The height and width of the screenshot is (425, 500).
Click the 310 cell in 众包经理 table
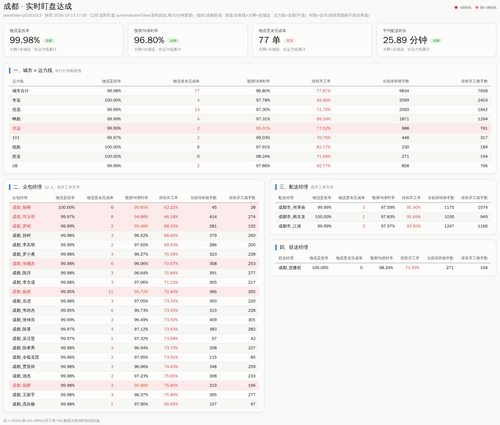[213, 310]
